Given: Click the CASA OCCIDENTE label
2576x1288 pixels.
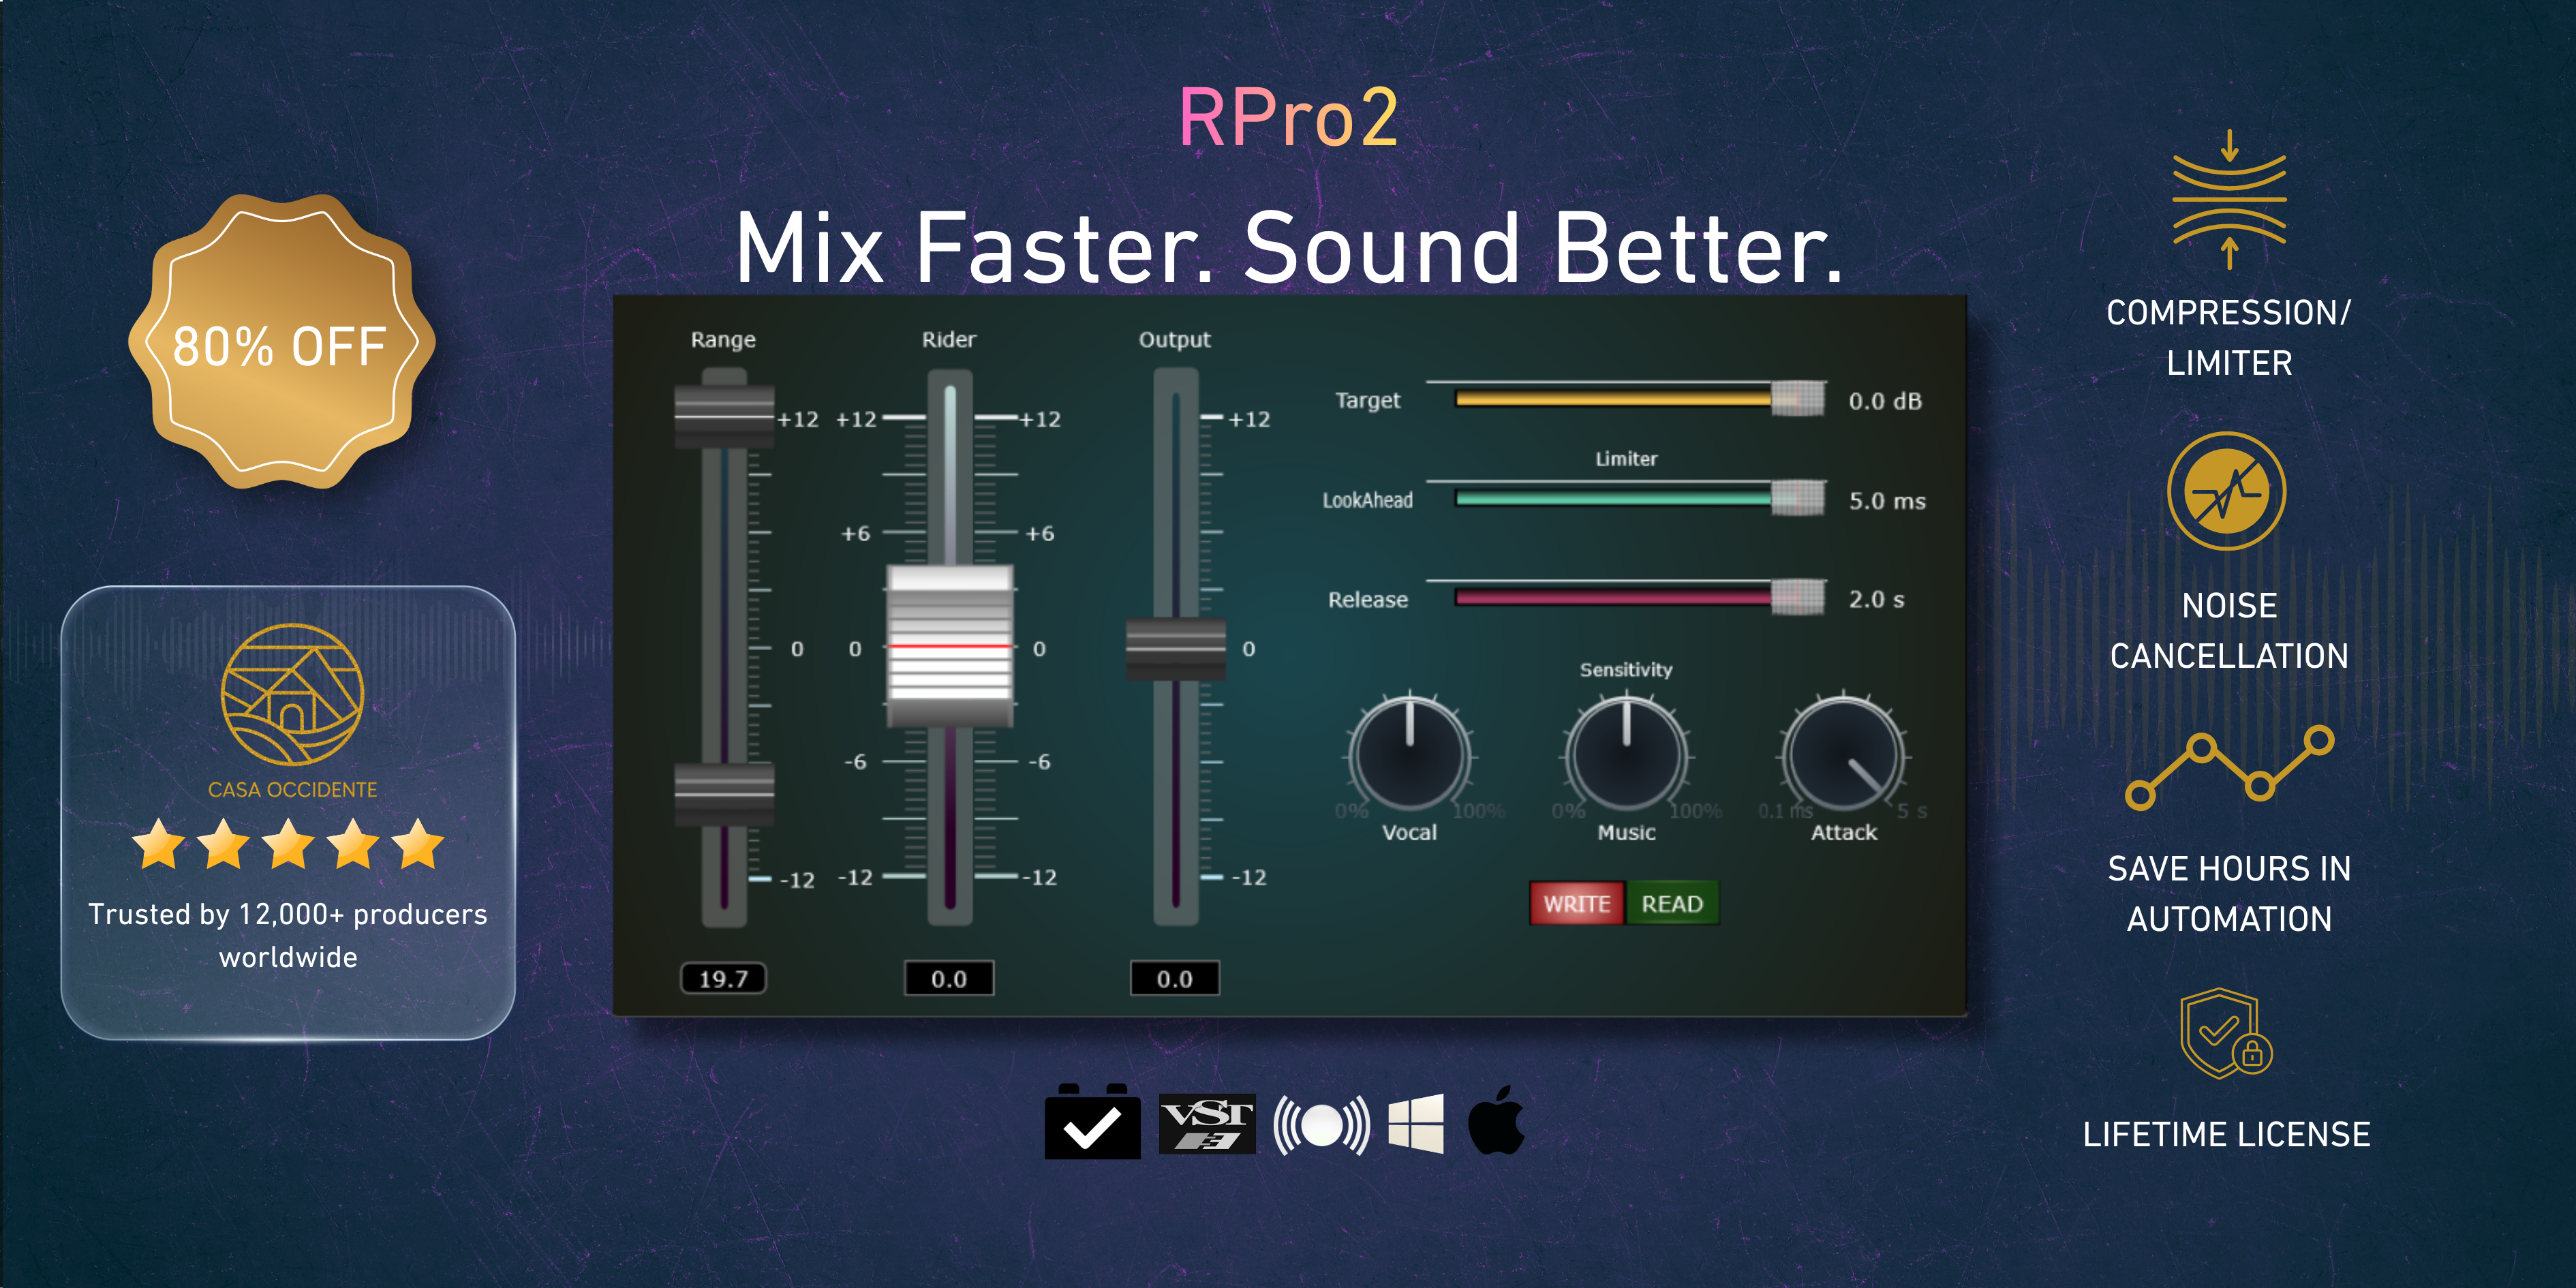Looking at the screenshot, I should 292,789.
